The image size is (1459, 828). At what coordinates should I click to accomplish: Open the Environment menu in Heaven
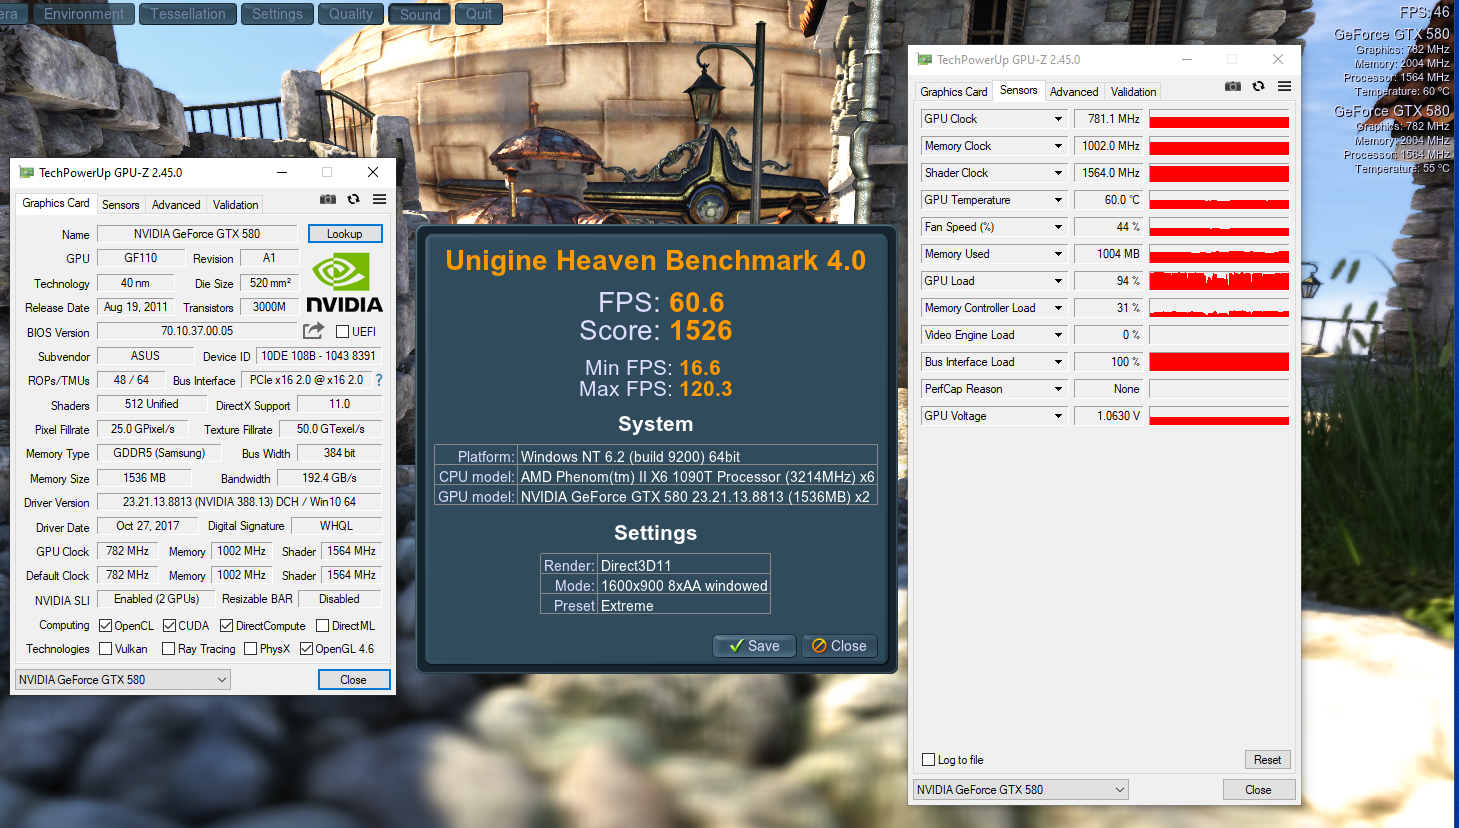pos(84,14)
